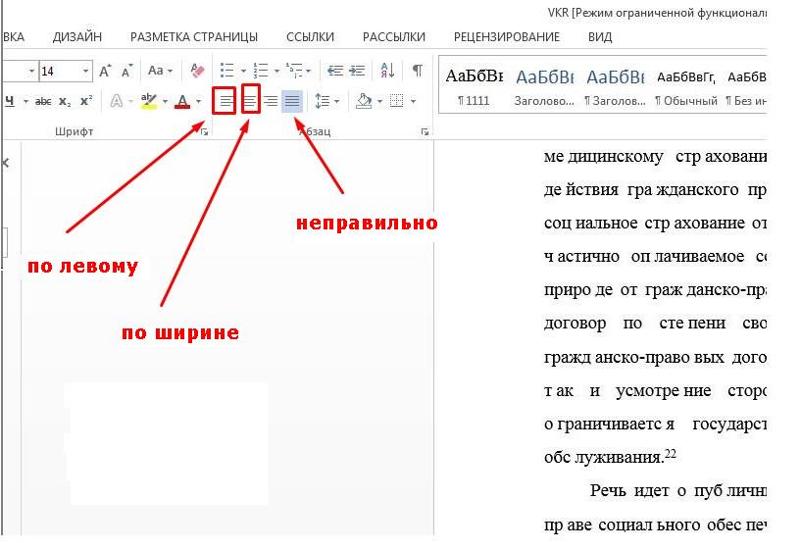
Task: Open the line spacing dropdown arrow
Action: click(337, 102)
